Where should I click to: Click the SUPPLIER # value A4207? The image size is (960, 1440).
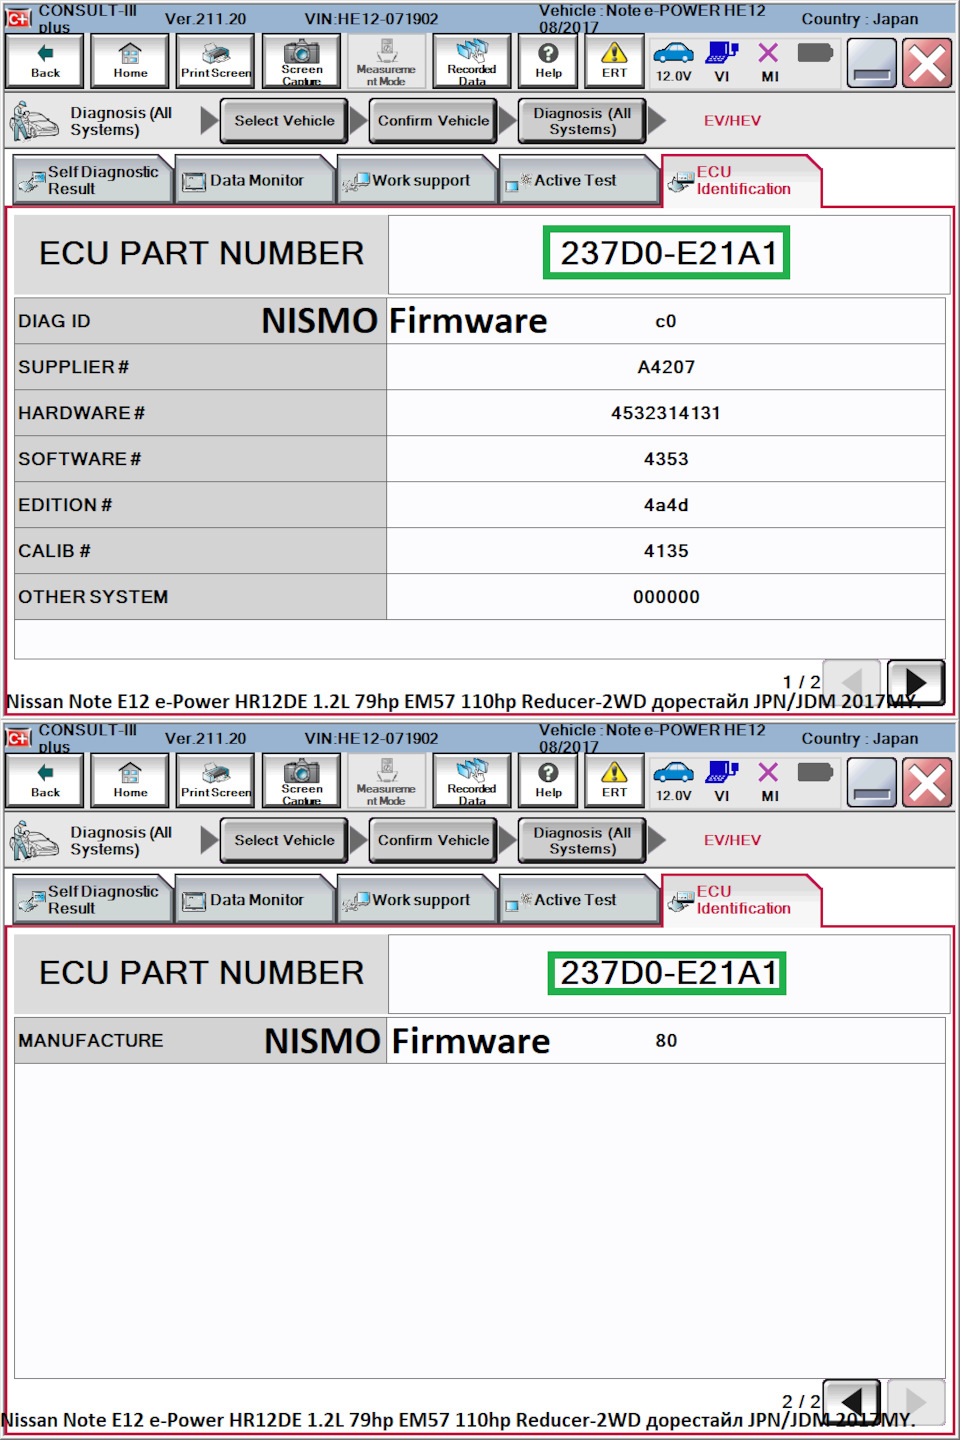point(666,367)
